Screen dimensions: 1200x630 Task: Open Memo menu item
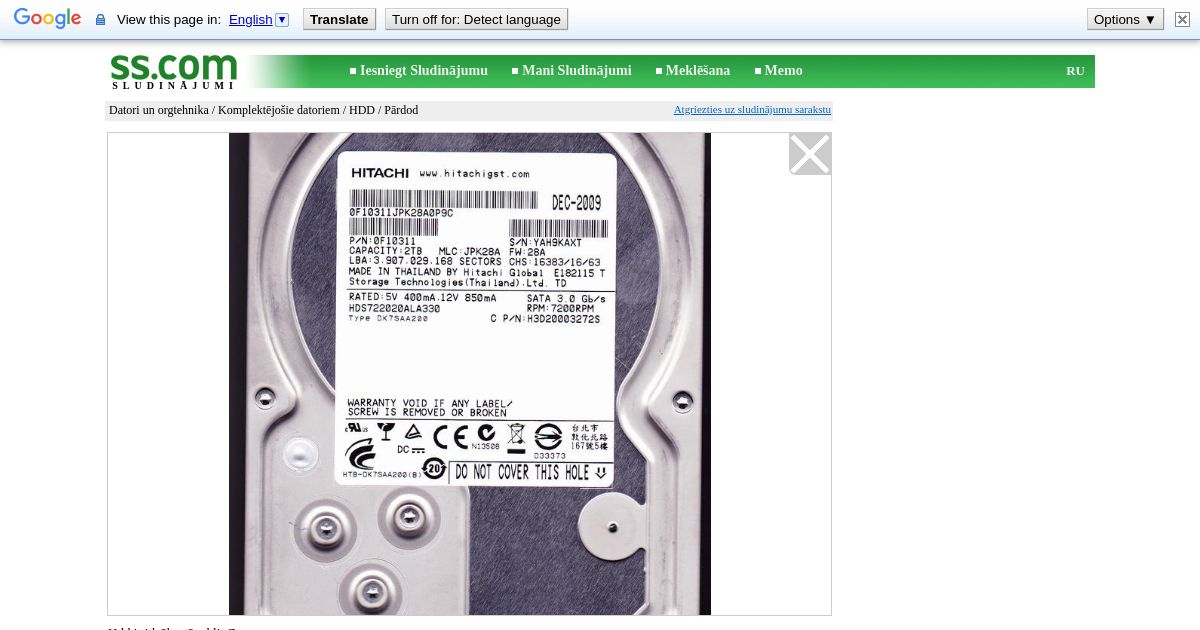click(x=784, y=71)
